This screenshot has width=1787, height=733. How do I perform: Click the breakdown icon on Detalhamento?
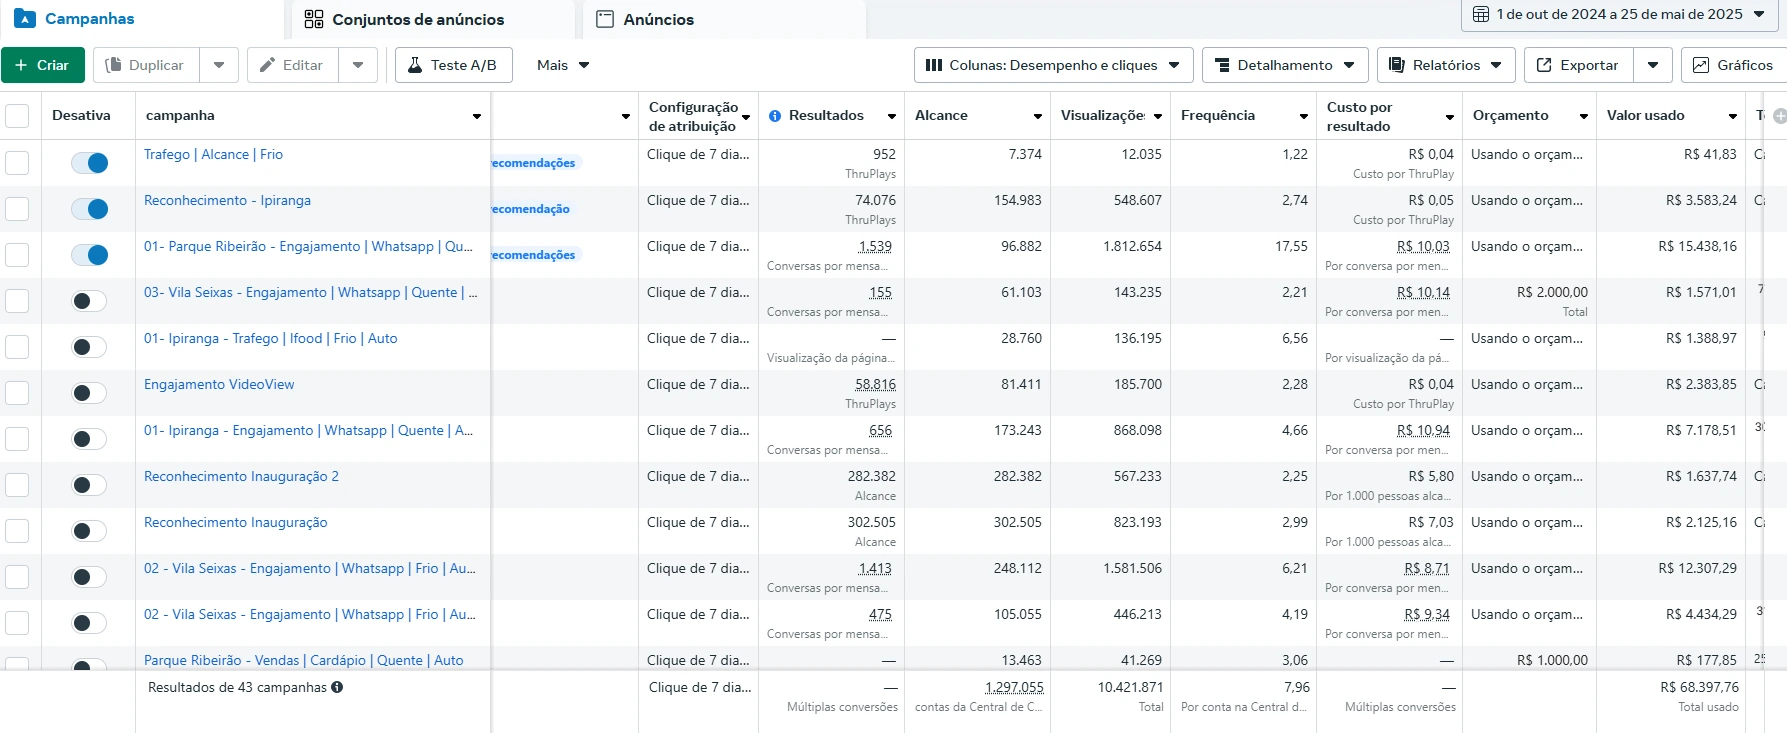[1222, 65]
